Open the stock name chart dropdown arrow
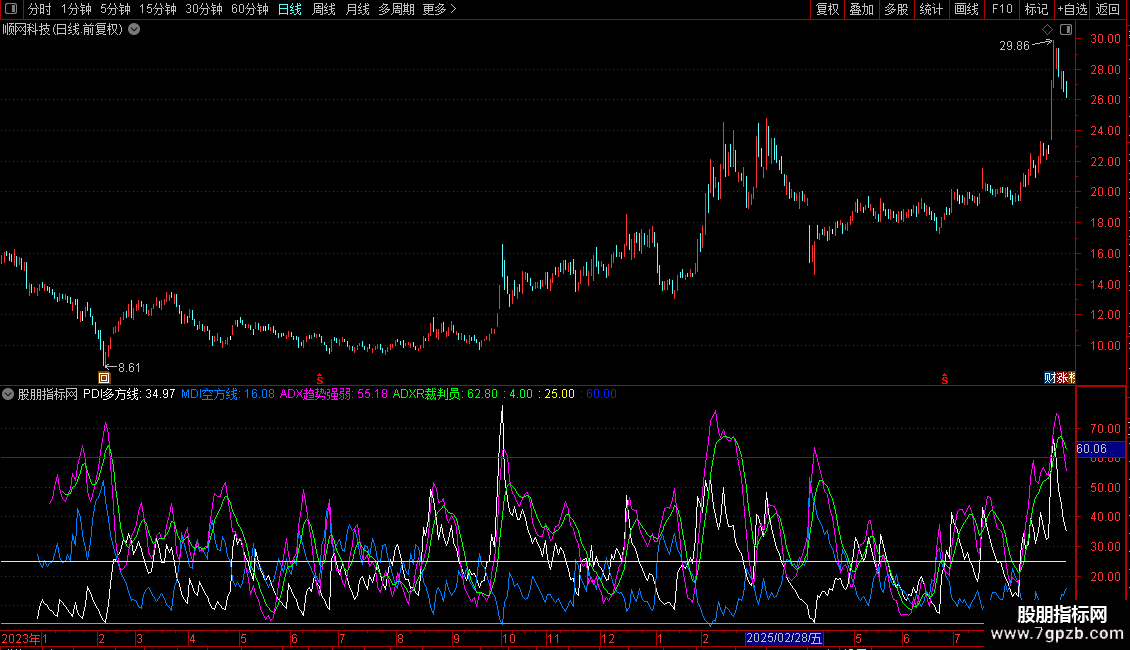The width and height of the screenshot is (1130, 650). tap(134, 30)
